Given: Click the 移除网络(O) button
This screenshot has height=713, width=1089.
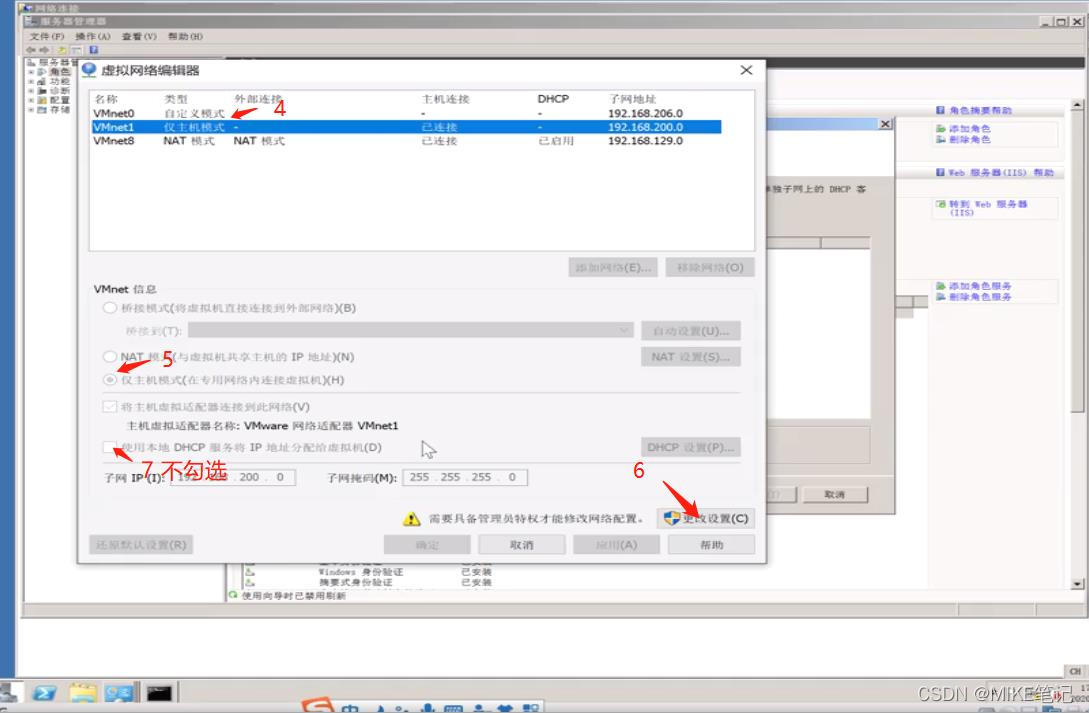Looking at the screenshot, I should click(x=710, y=267).
